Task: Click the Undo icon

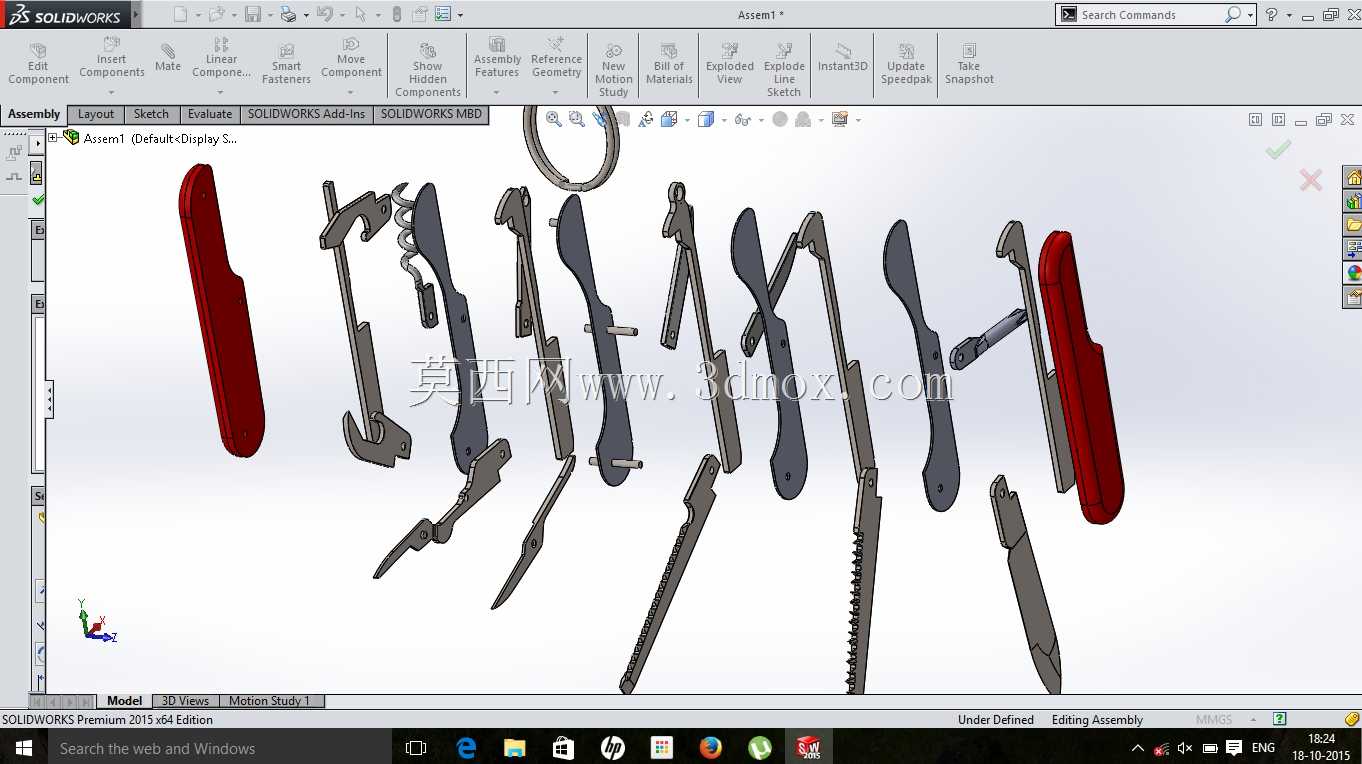Action: 324,14
